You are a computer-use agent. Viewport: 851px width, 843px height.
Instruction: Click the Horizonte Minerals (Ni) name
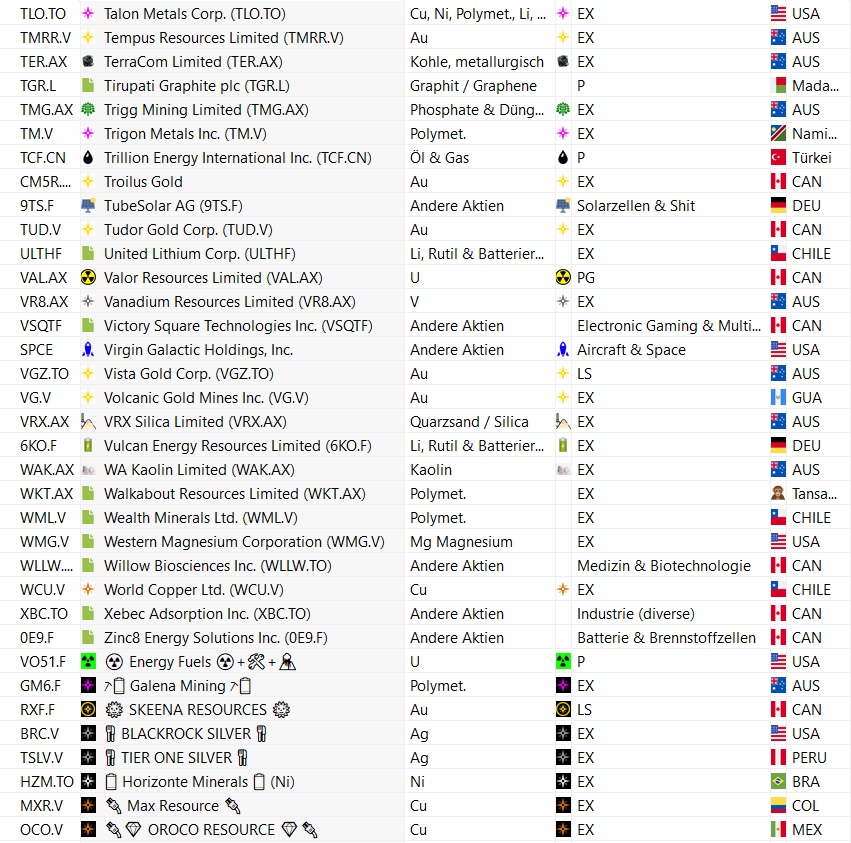pyautogui.click(x=200, y=781)
